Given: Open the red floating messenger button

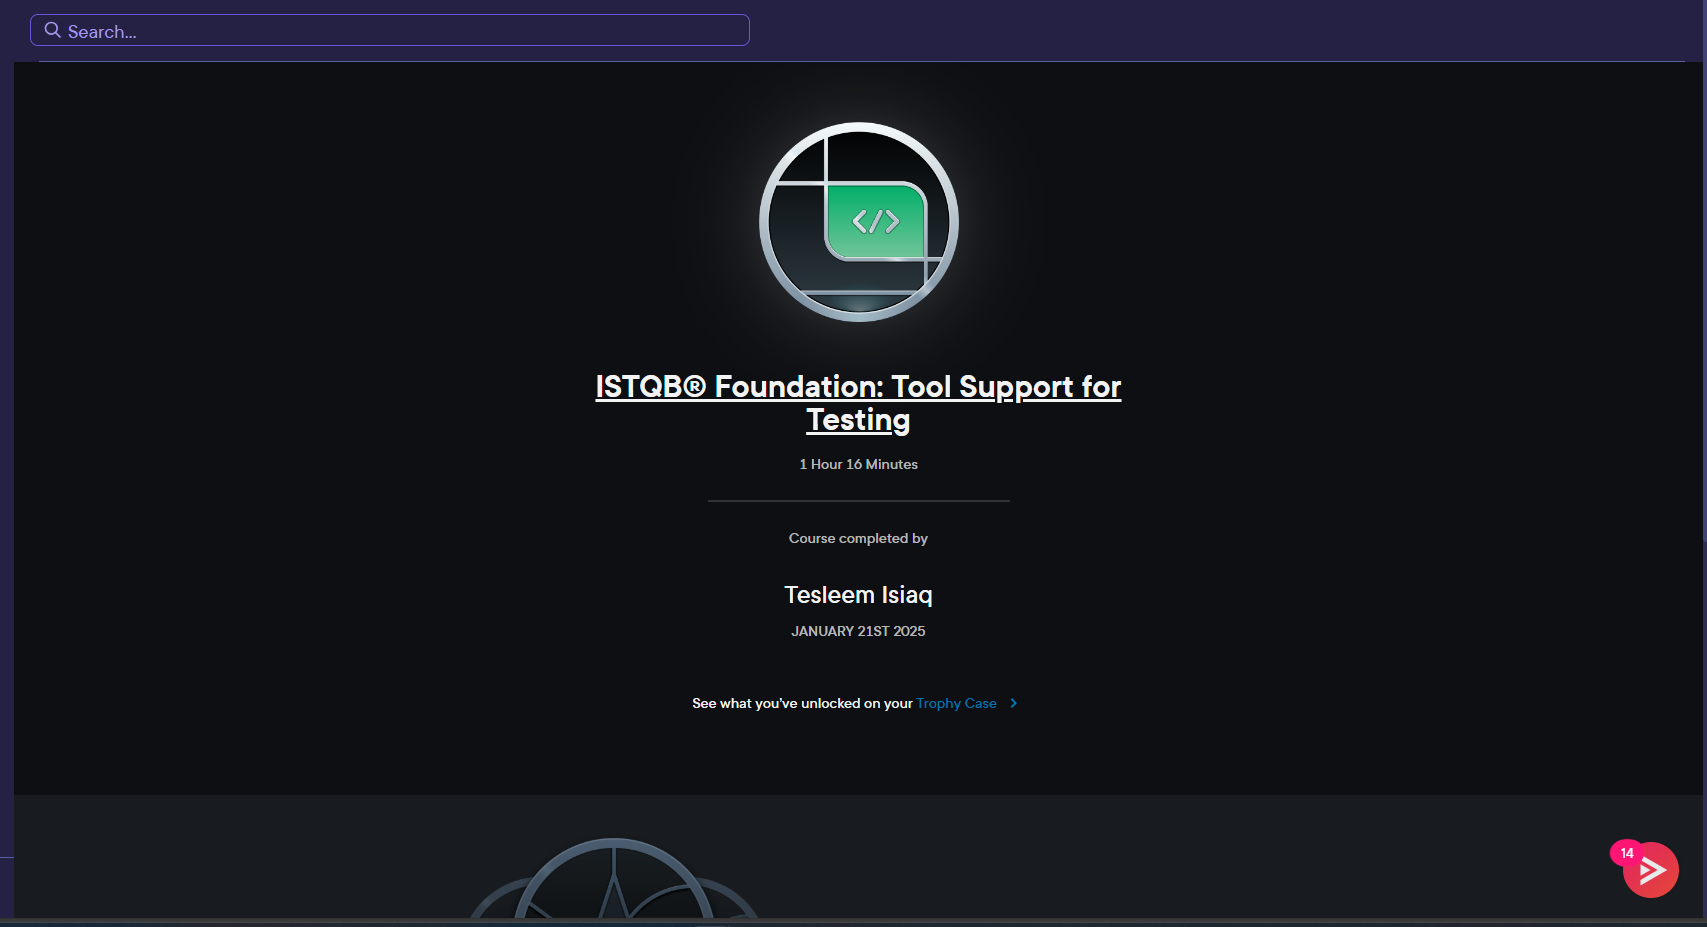Looking at the screenshot, I should 1652,872.
